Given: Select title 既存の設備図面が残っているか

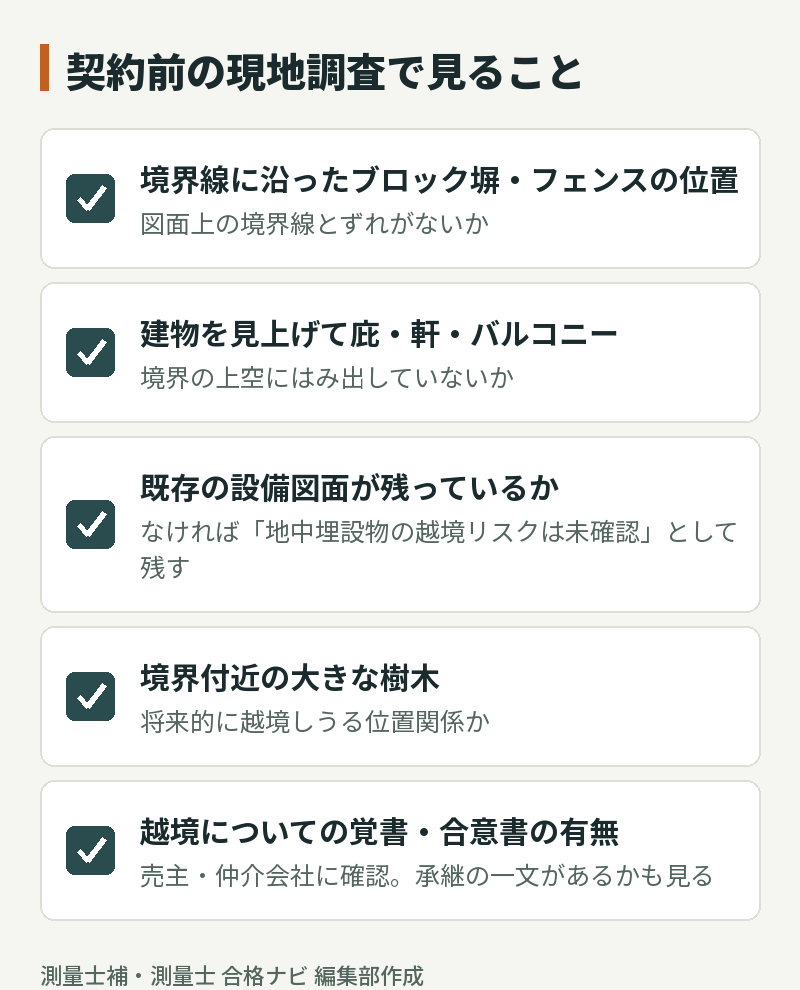Looking at the screenshot, I should (x=349, y=488).
